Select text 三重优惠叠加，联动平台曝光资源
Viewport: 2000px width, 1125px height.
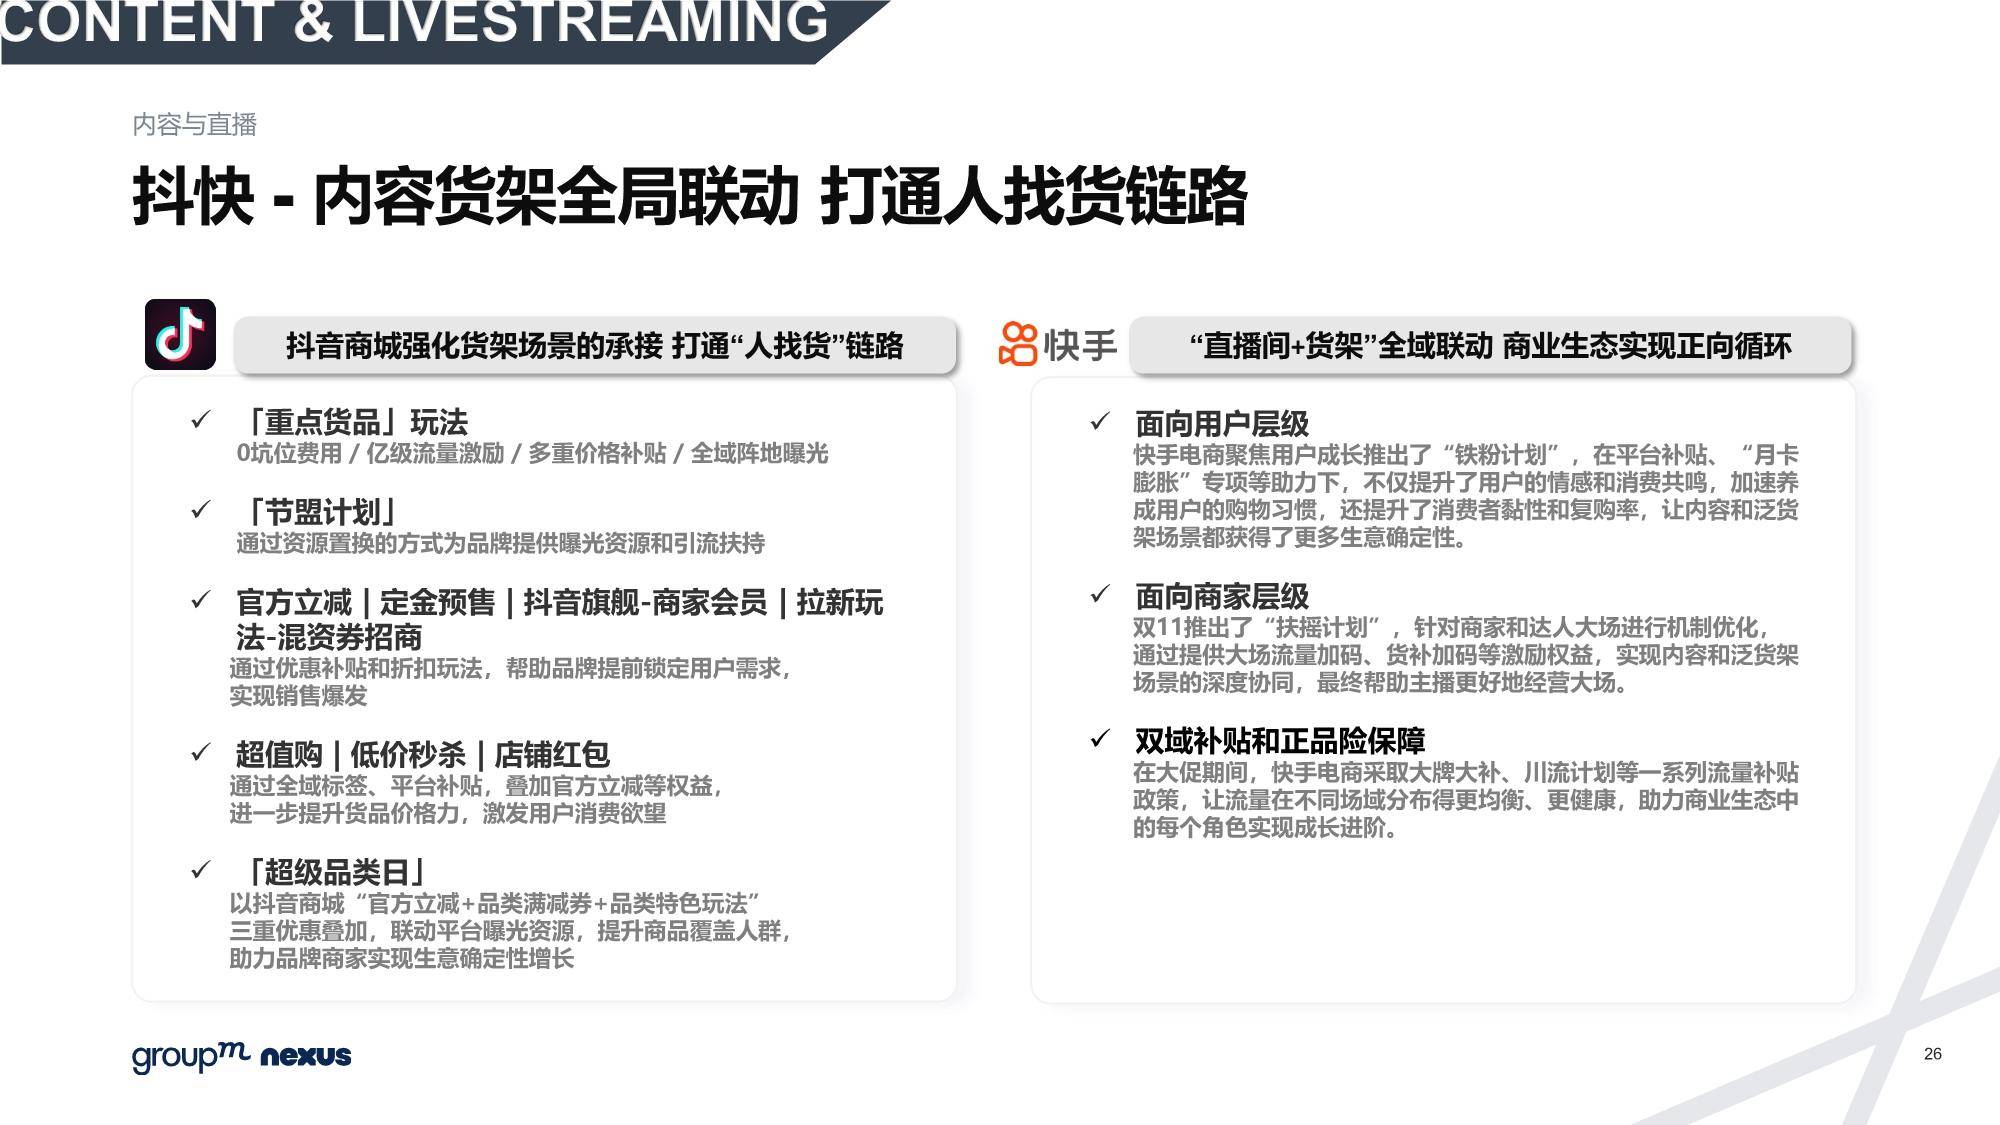pos(510,932)
